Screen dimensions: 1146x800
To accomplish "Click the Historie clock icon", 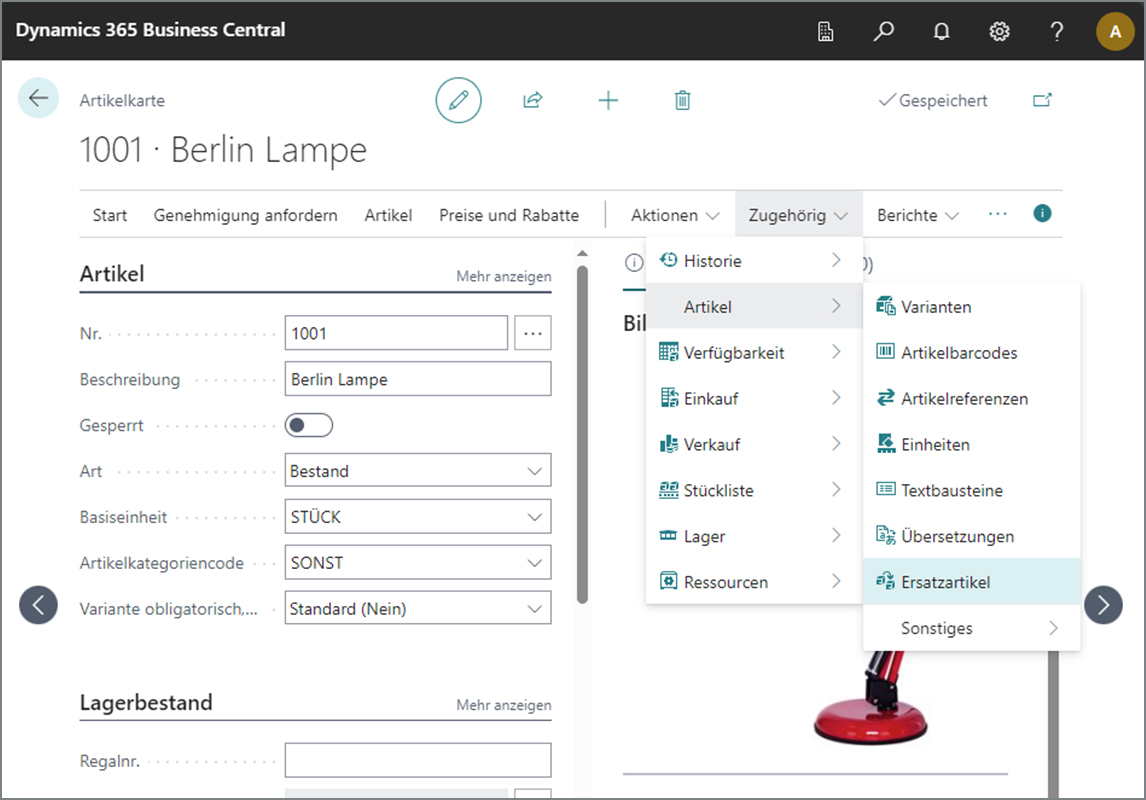I will pyautogui.click(x=668, y=260).
